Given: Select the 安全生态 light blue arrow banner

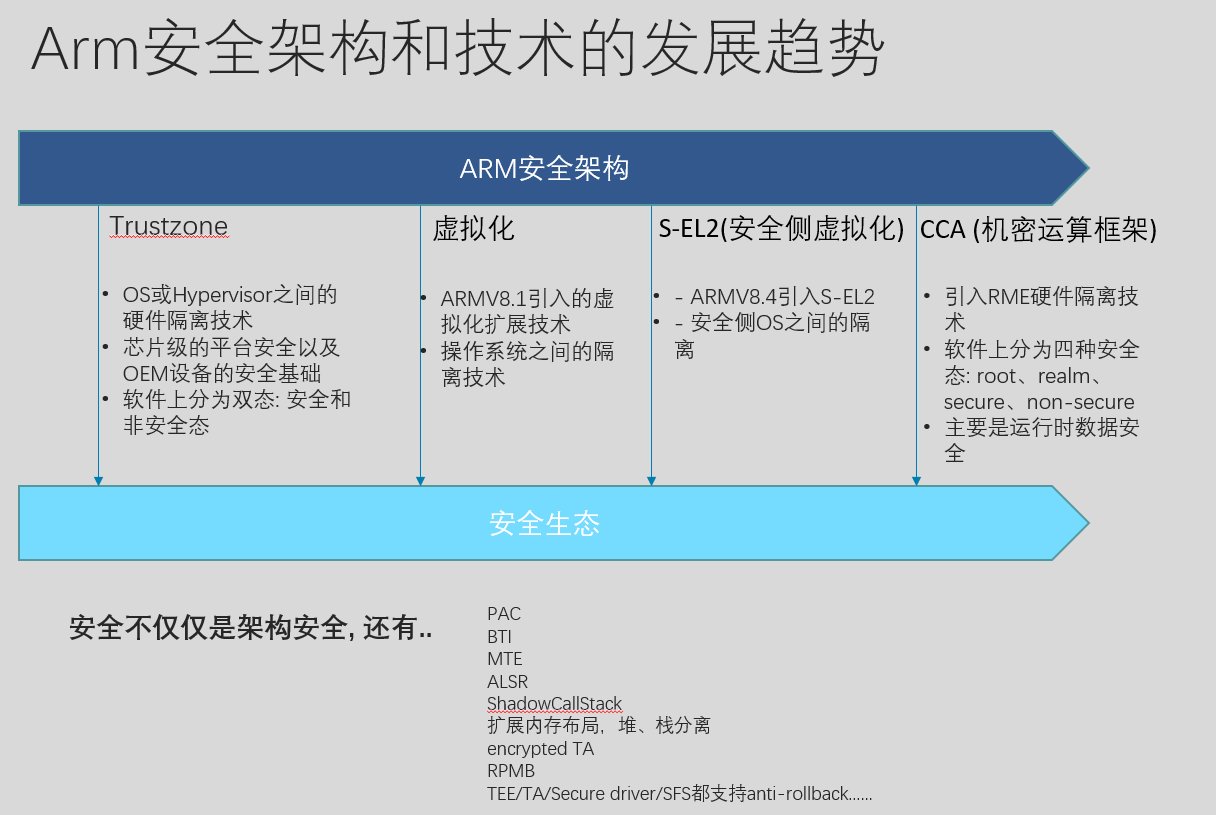Looking at the screenshot, I should tap(553, 523).
